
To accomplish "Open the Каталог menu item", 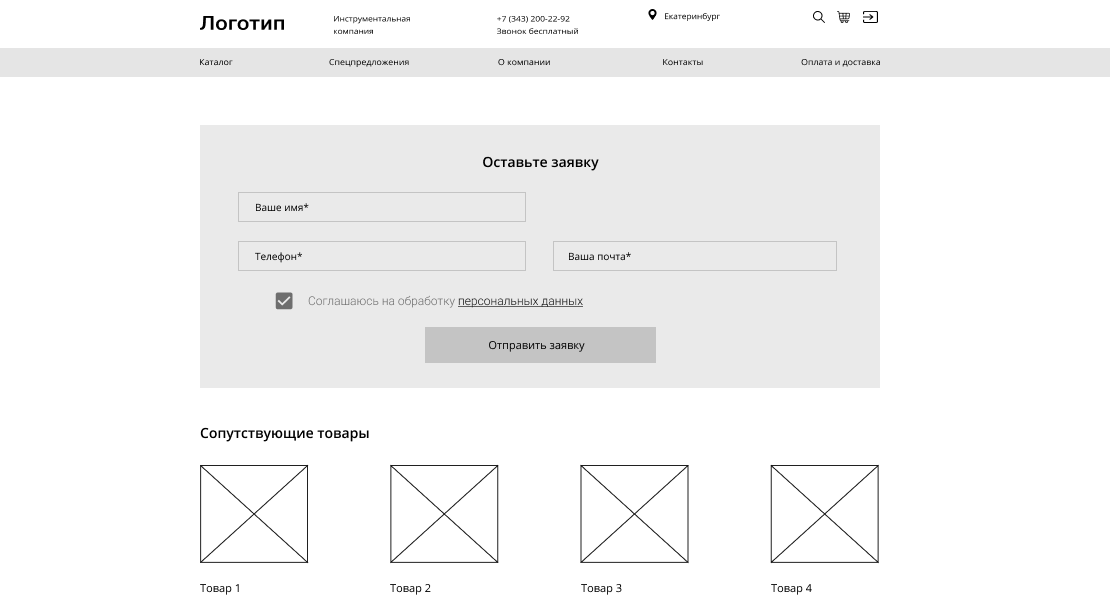I will (x=216, y=62).
